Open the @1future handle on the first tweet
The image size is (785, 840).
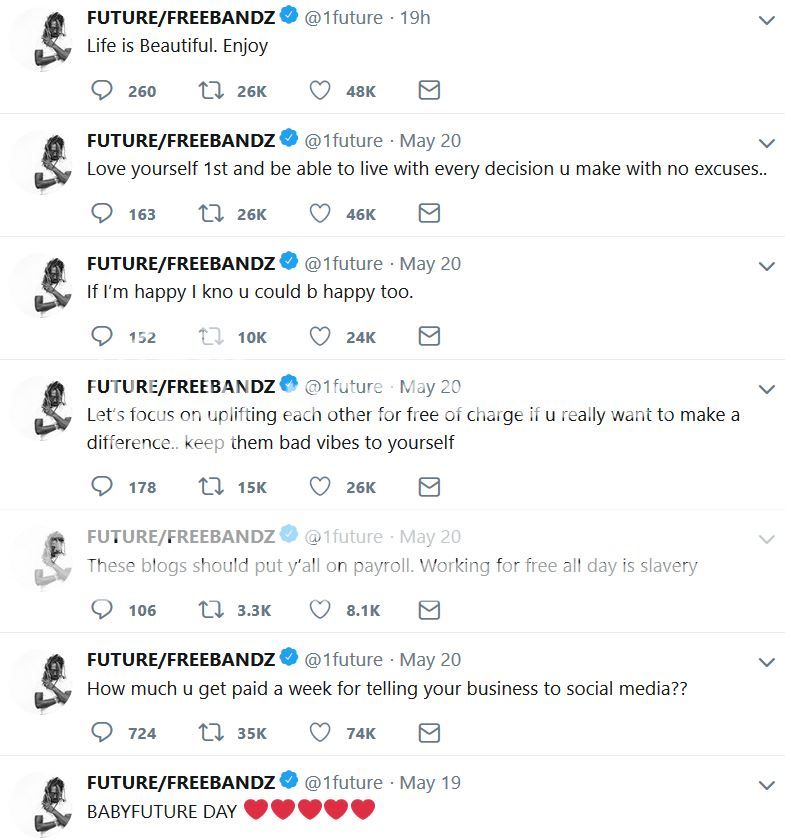pos(343,18)
